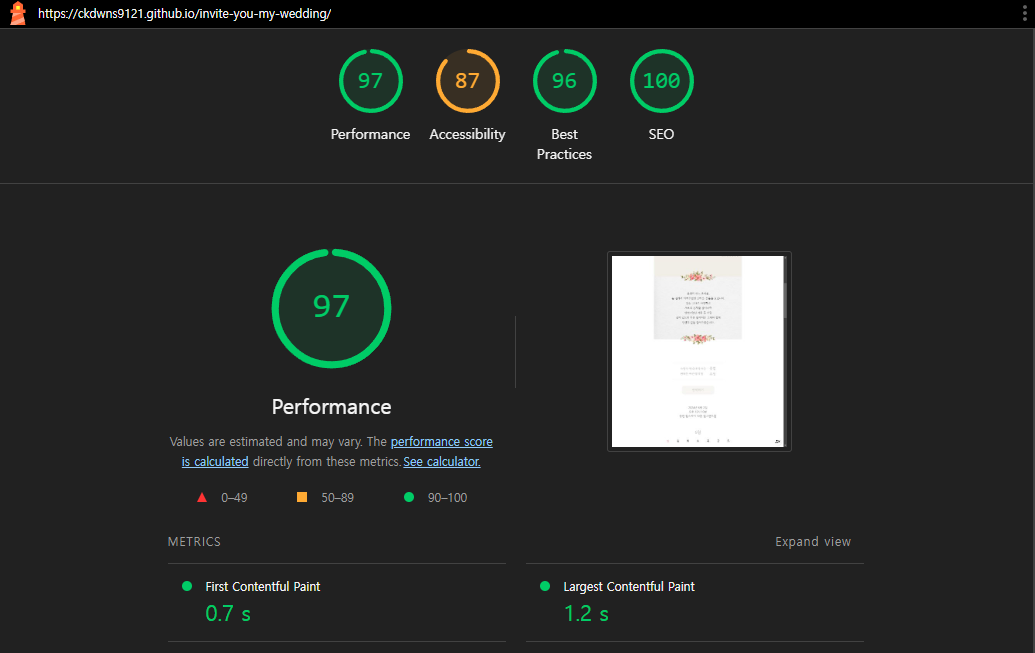1035x653 pixels.
Task: Click the '0–49' legend text
Action: (234, 498)
